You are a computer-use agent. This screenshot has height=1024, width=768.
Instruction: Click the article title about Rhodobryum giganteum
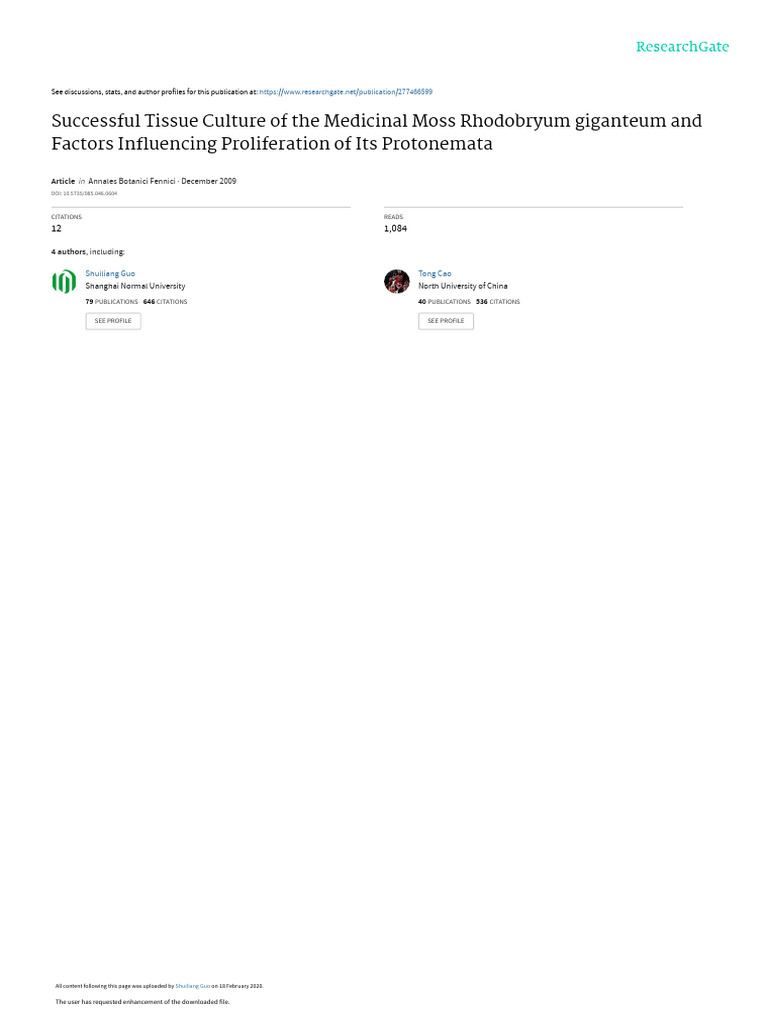click(x=377, y=132)
